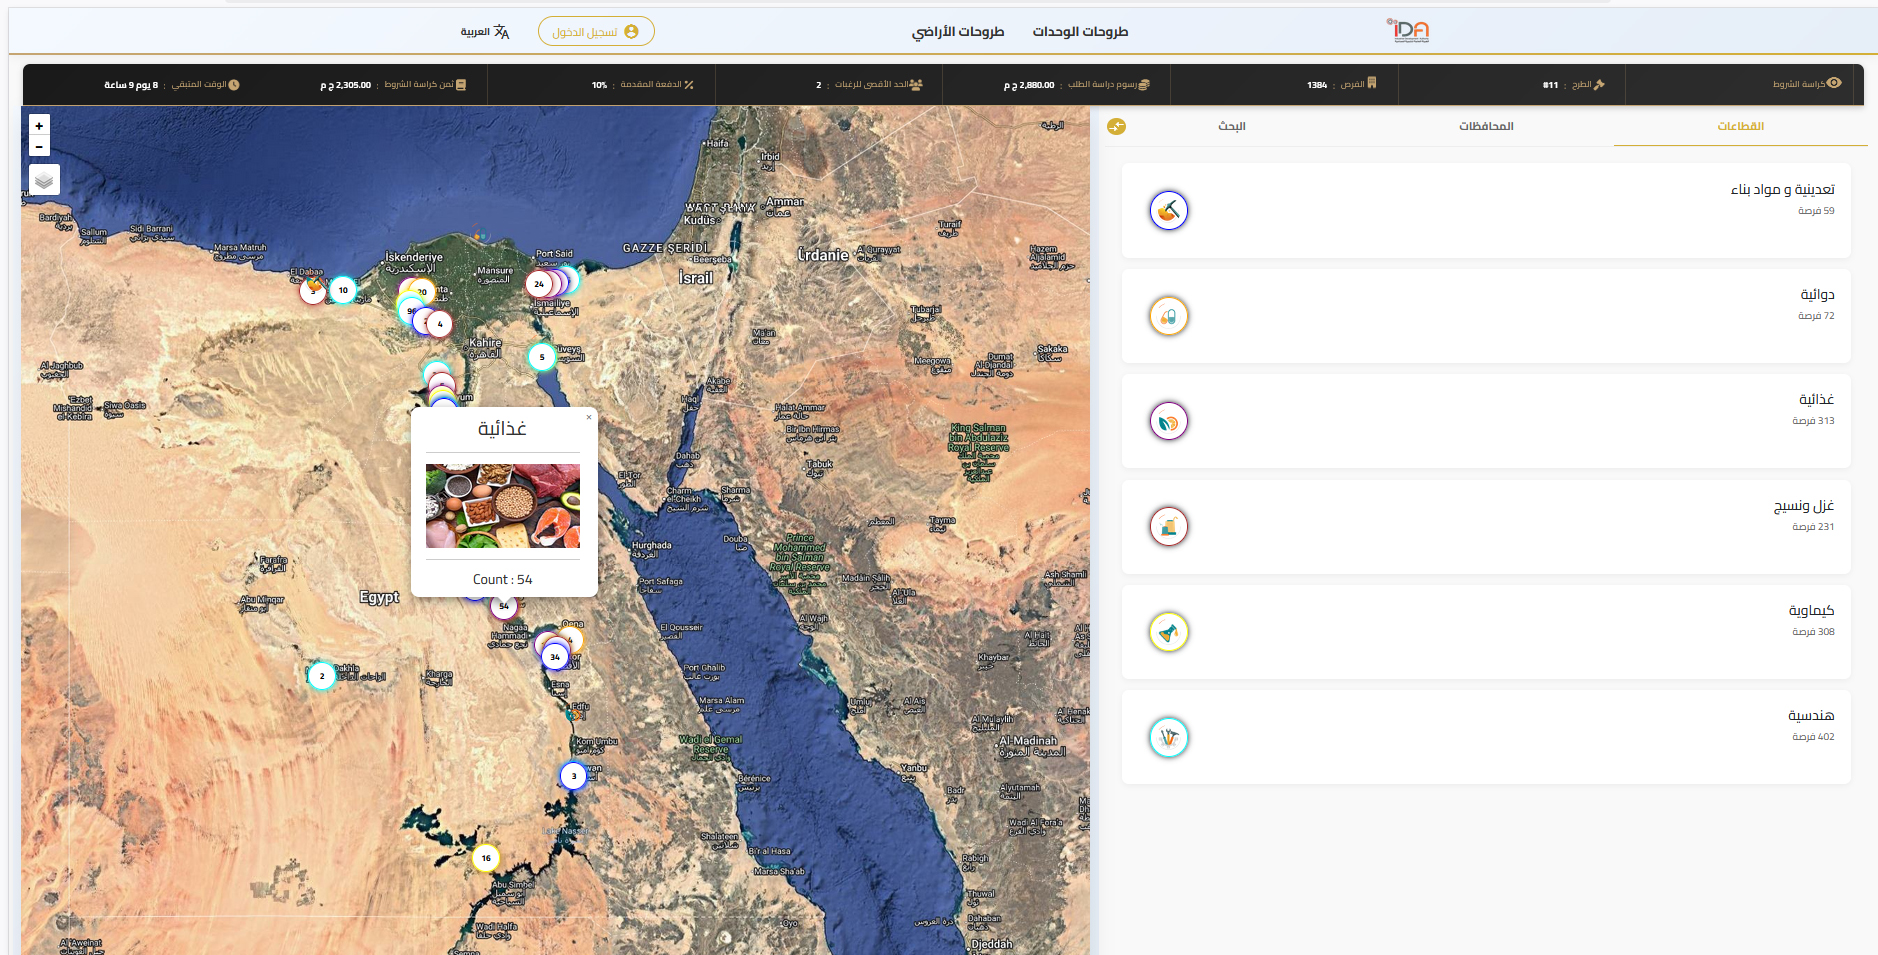Open the كيماوية sector card

(x=1486, y=632)
